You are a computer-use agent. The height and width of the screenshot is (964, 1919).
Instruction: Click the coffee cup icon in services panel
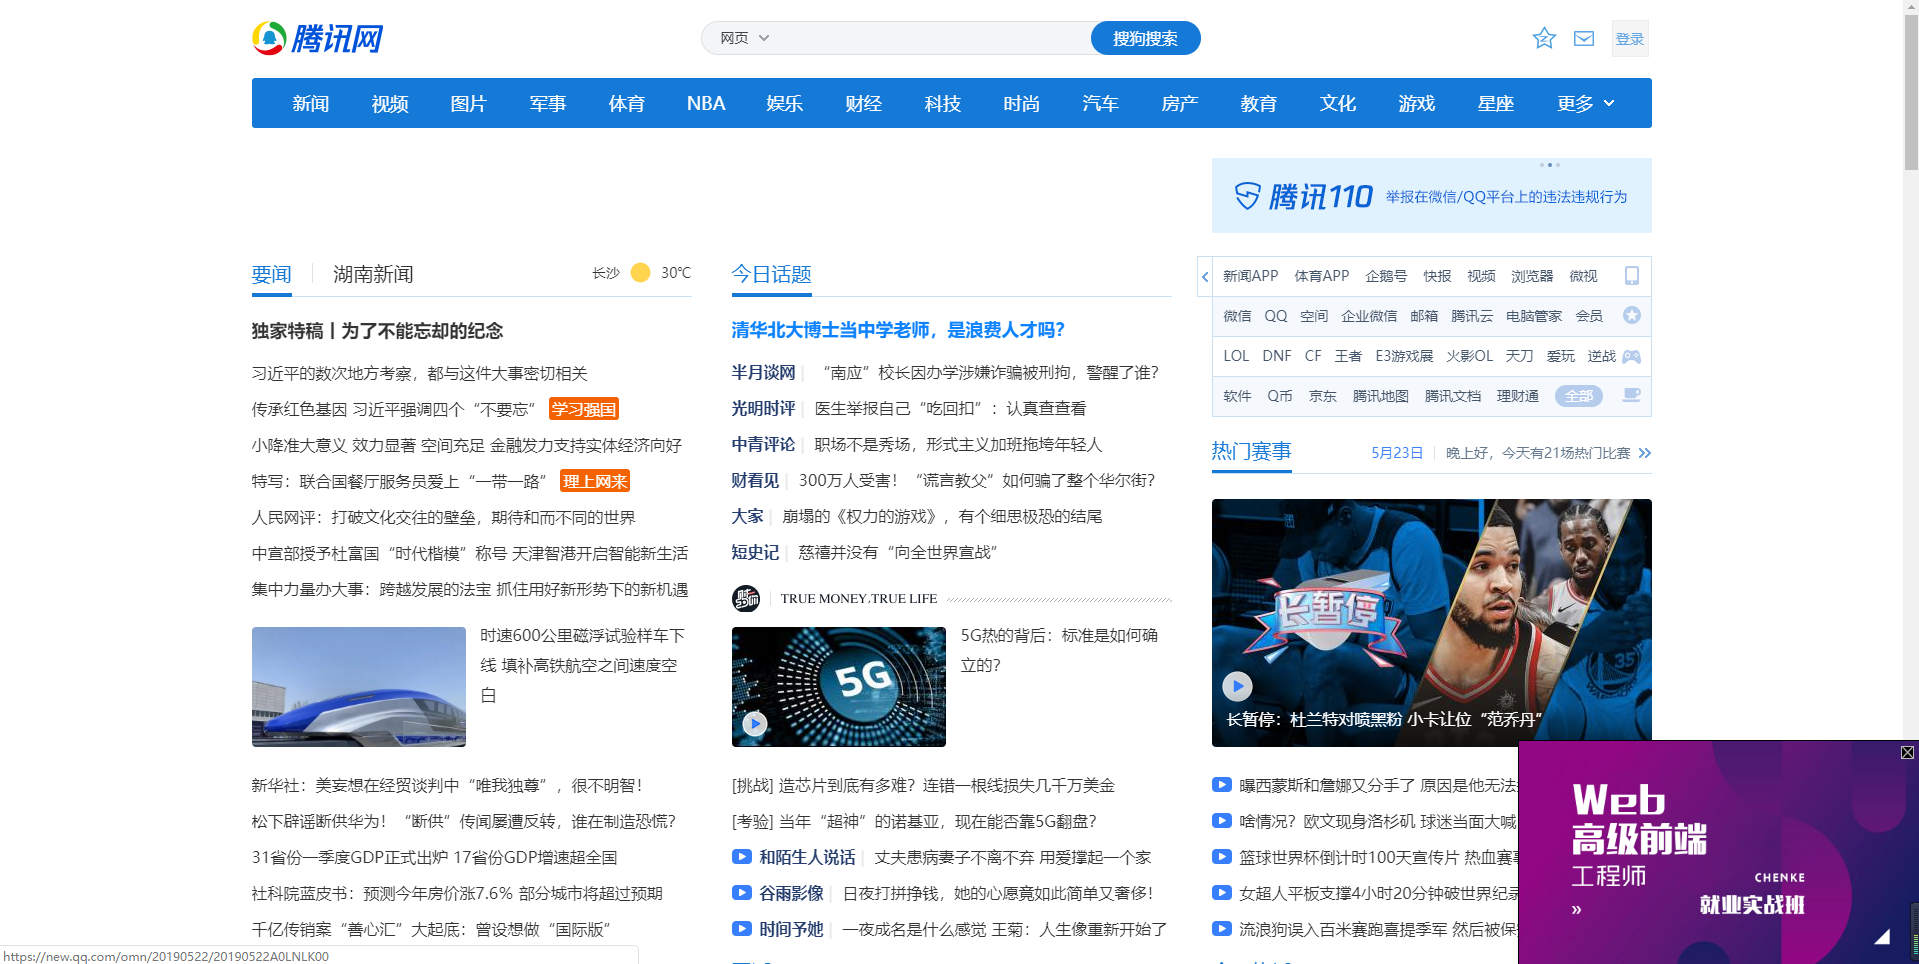[x=1631, y=395]
